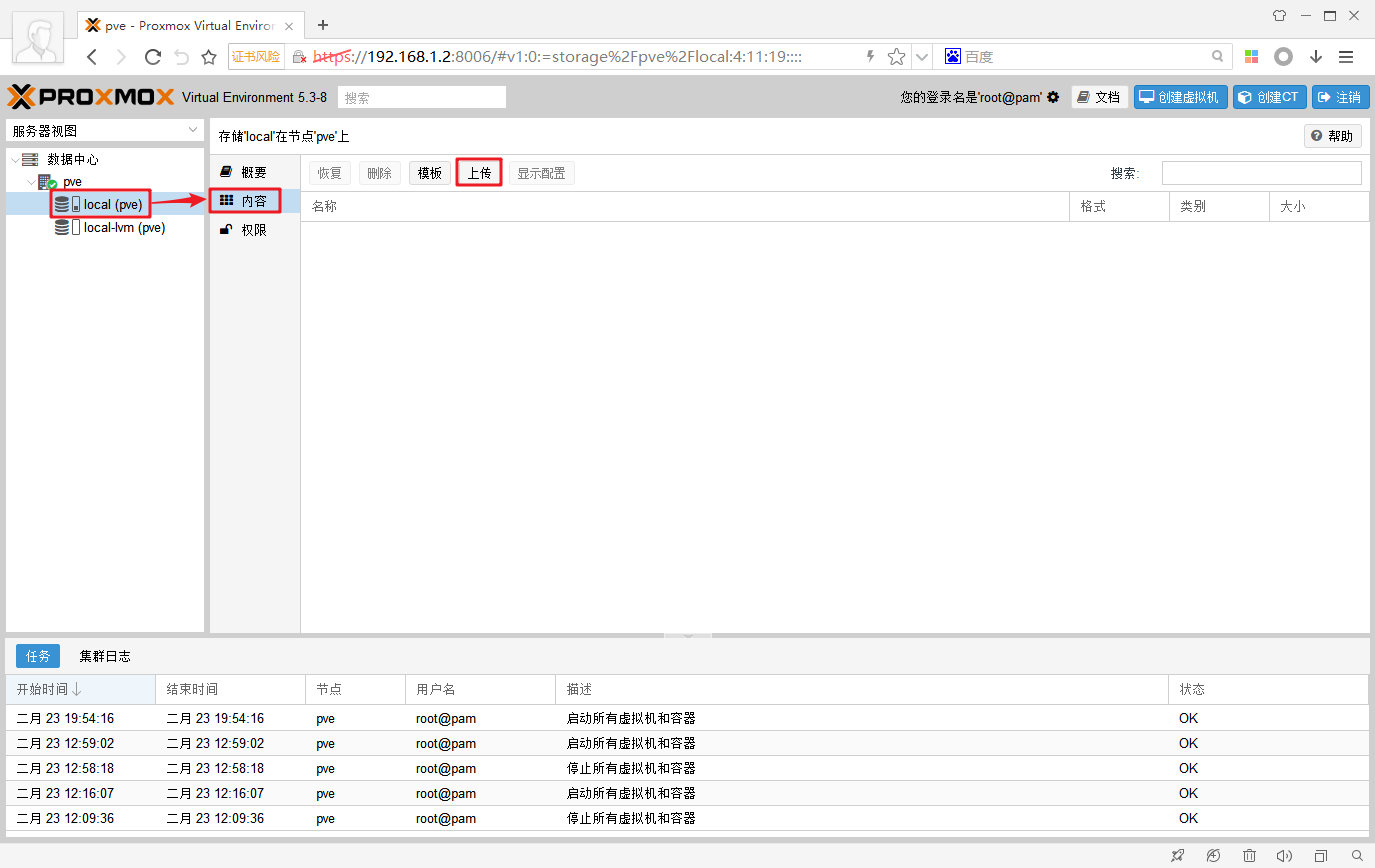
Task: Click 创建虚拟机 to create a VM
Action: pyautogui.click(x=1180, y=97)
